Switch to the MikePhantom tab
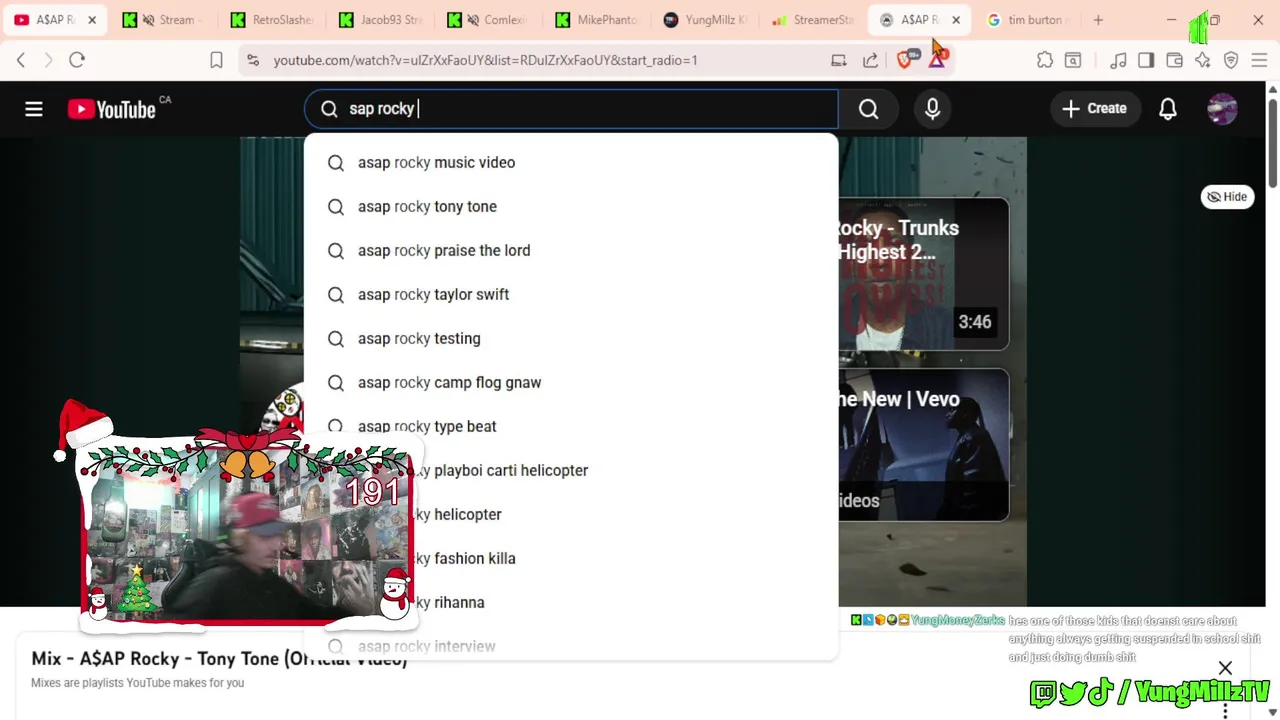The width and height of the screenshot is (1280, 720). (597, 20)
